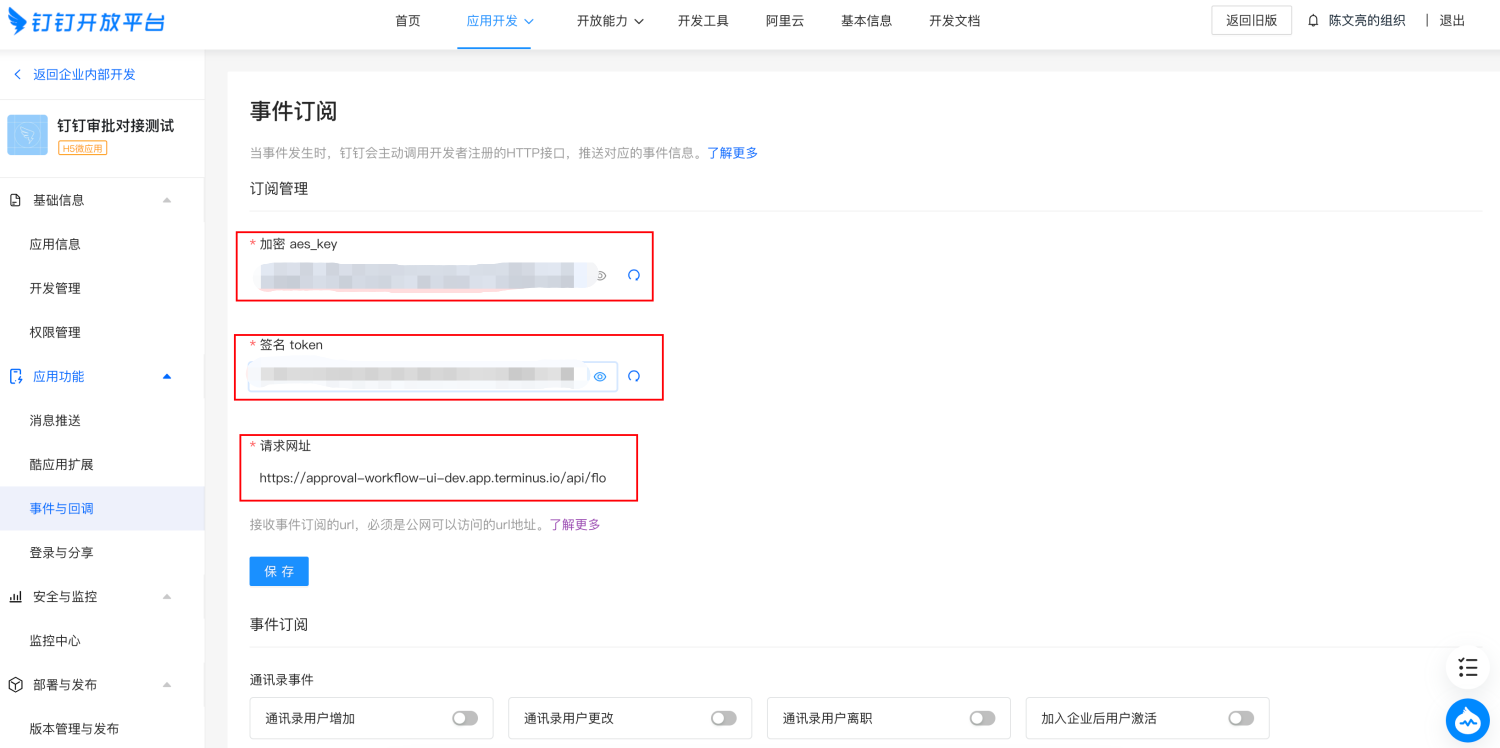Regenerate the 签名 token value
Image resolution: width=1500 pixels, height=748 pixels.
point(634,376)
